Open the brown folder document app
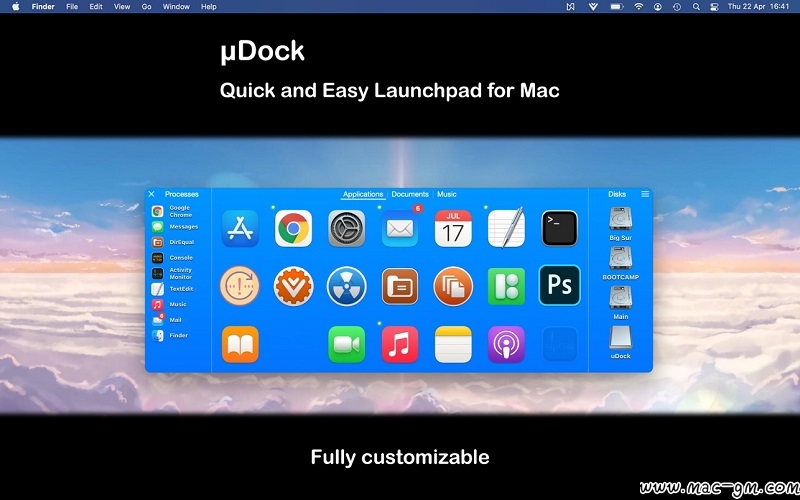The height and width of the screenshot is (500, 800). [x=400, y=286]
